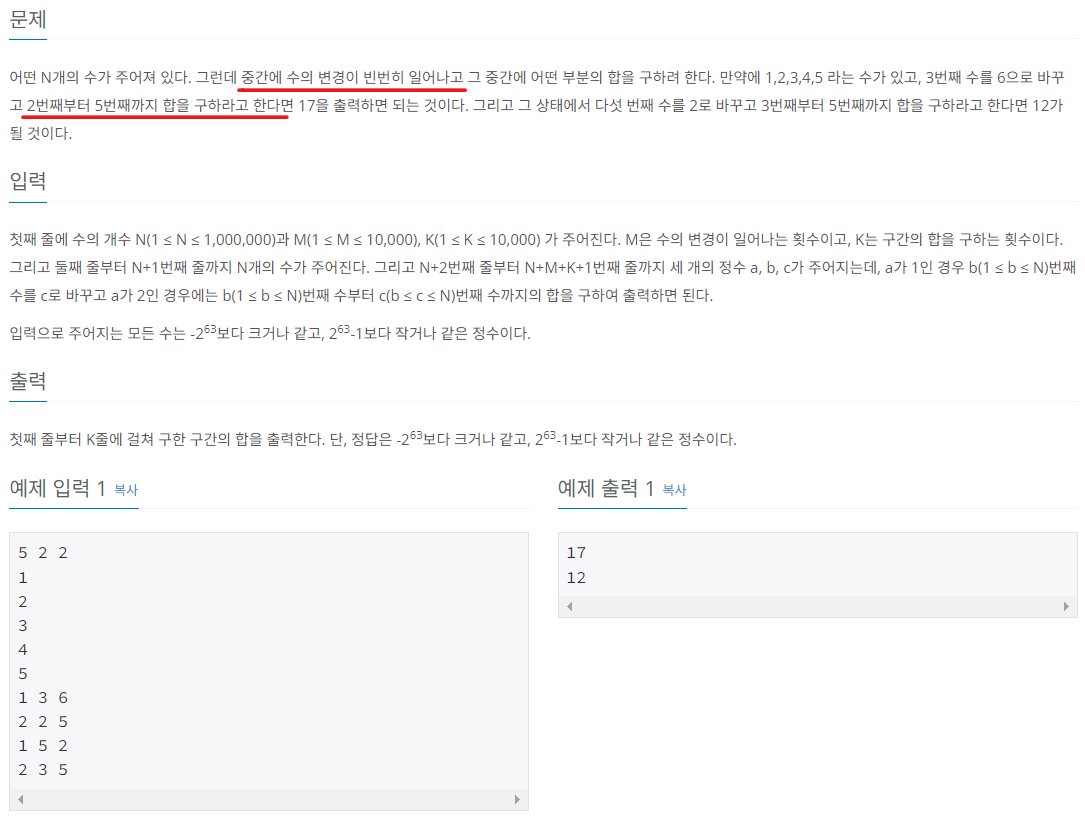1085x827 pixels.
Task: Copy sample output 1 via 복사 link
Action: (x=675, y=490)
